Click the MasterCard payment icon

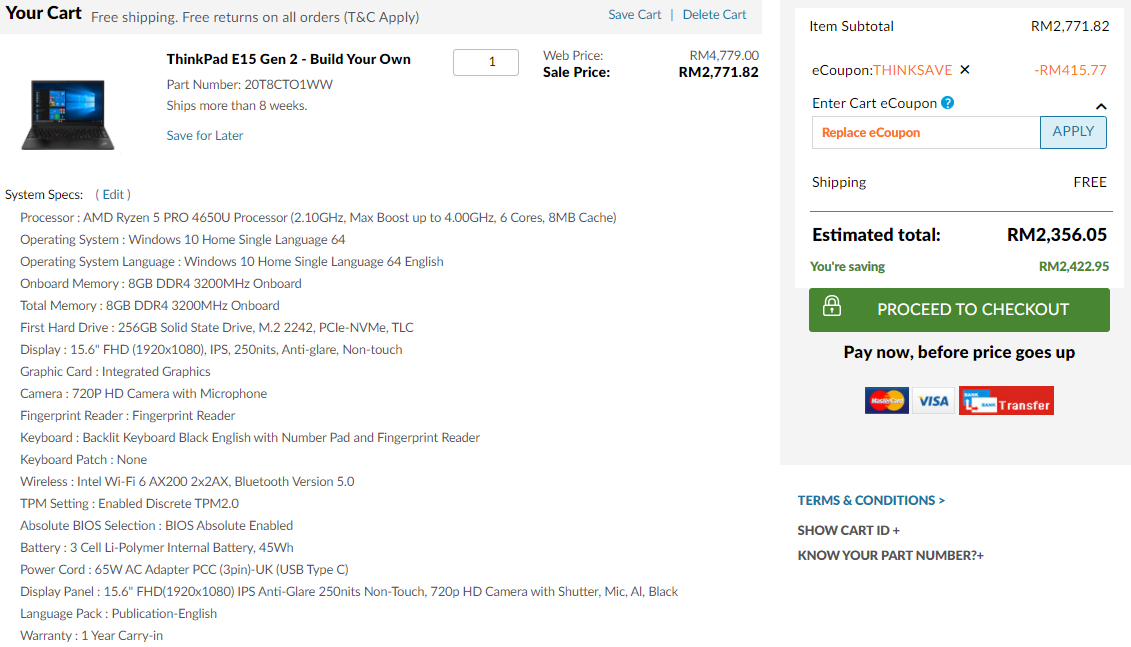coord(887,401)
